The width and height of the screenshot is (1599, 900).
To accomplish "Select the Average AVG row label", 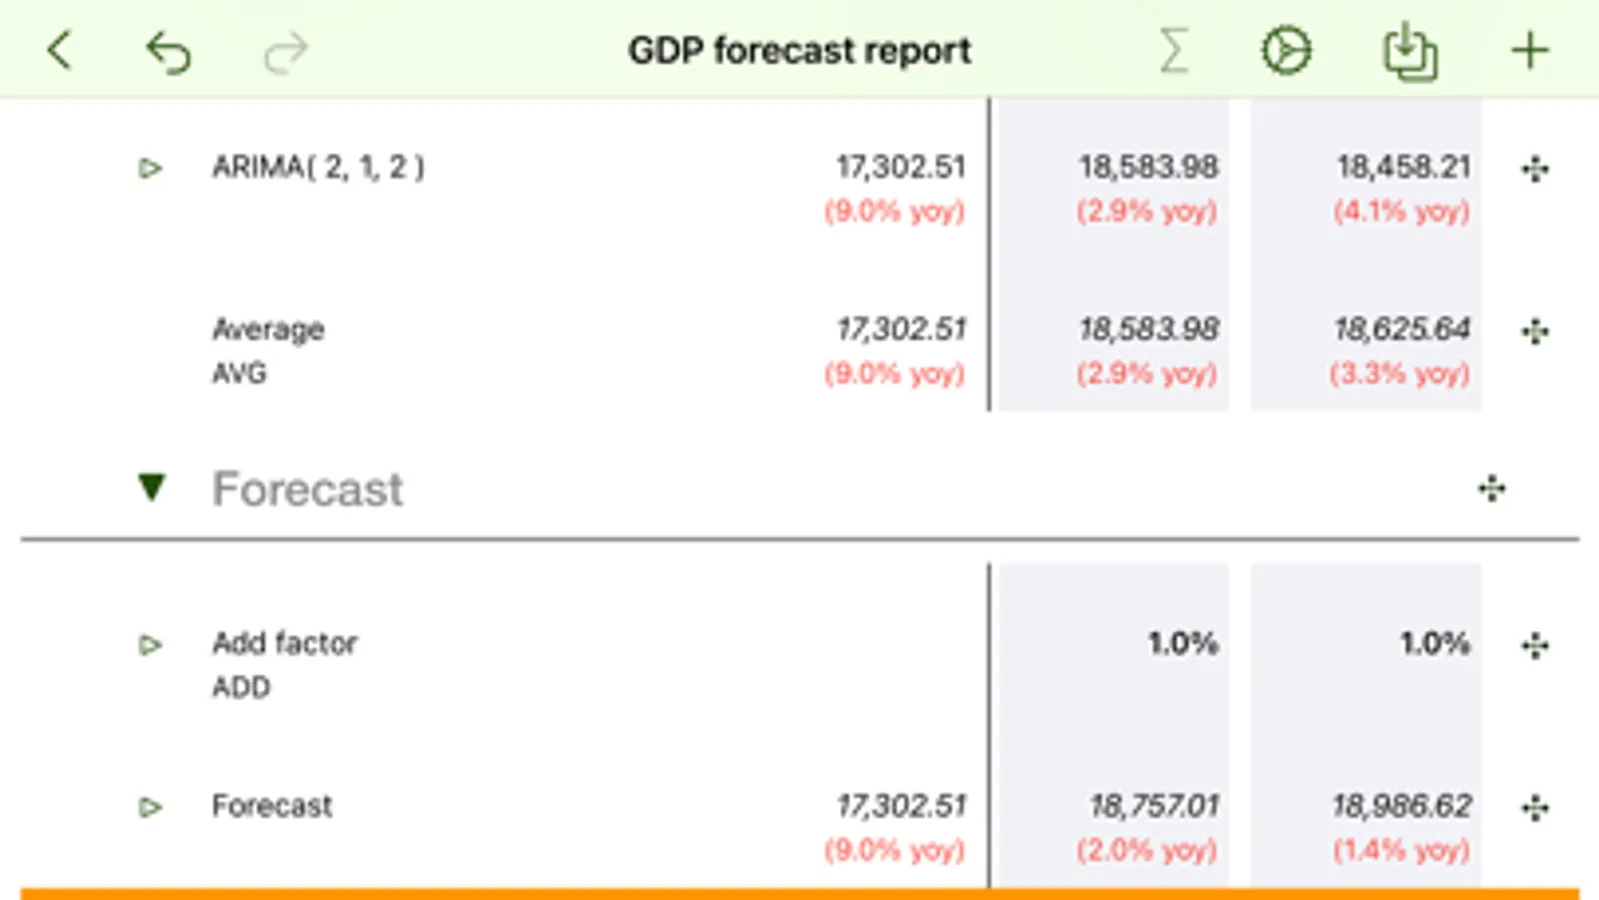I will click(268, 350).
